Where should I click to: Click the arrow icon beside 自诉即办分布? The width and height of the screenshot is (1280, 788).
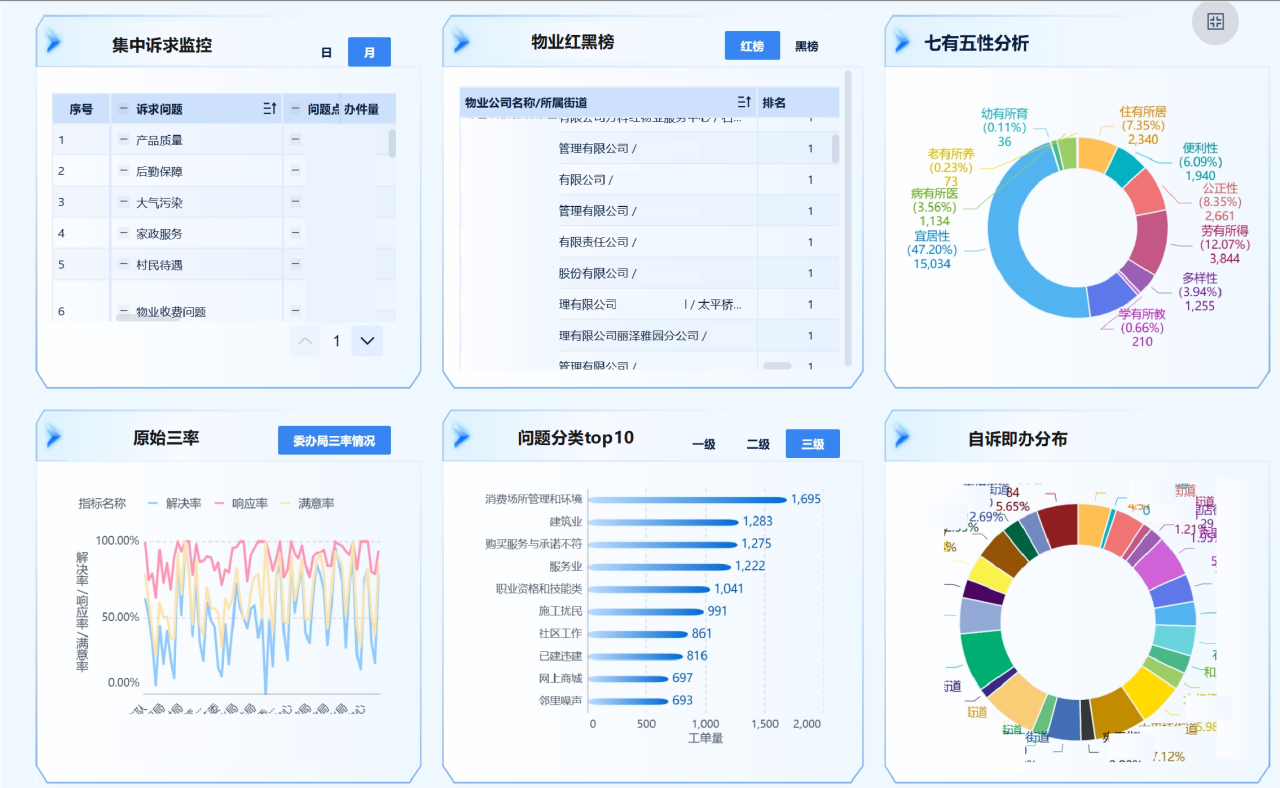[902, 437]
